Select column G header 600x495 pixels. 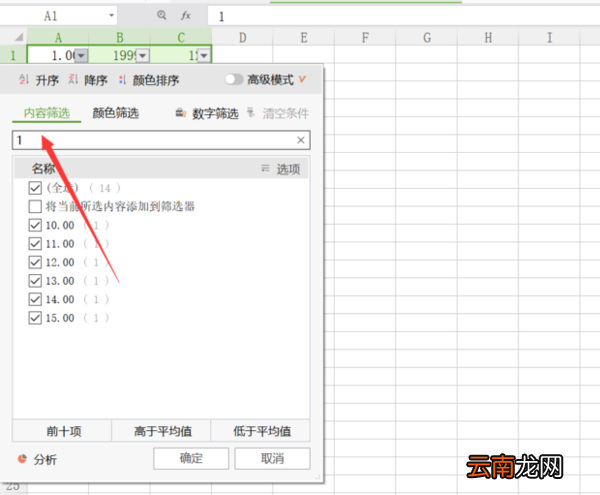(427, 37)
